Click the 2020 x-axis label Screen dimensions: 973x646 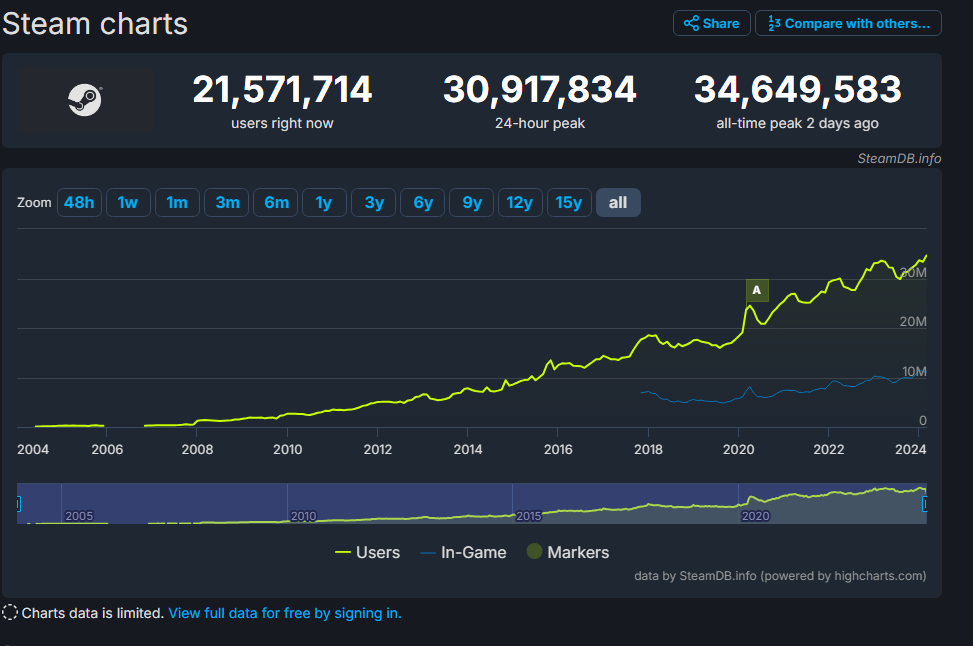[738, 449]
